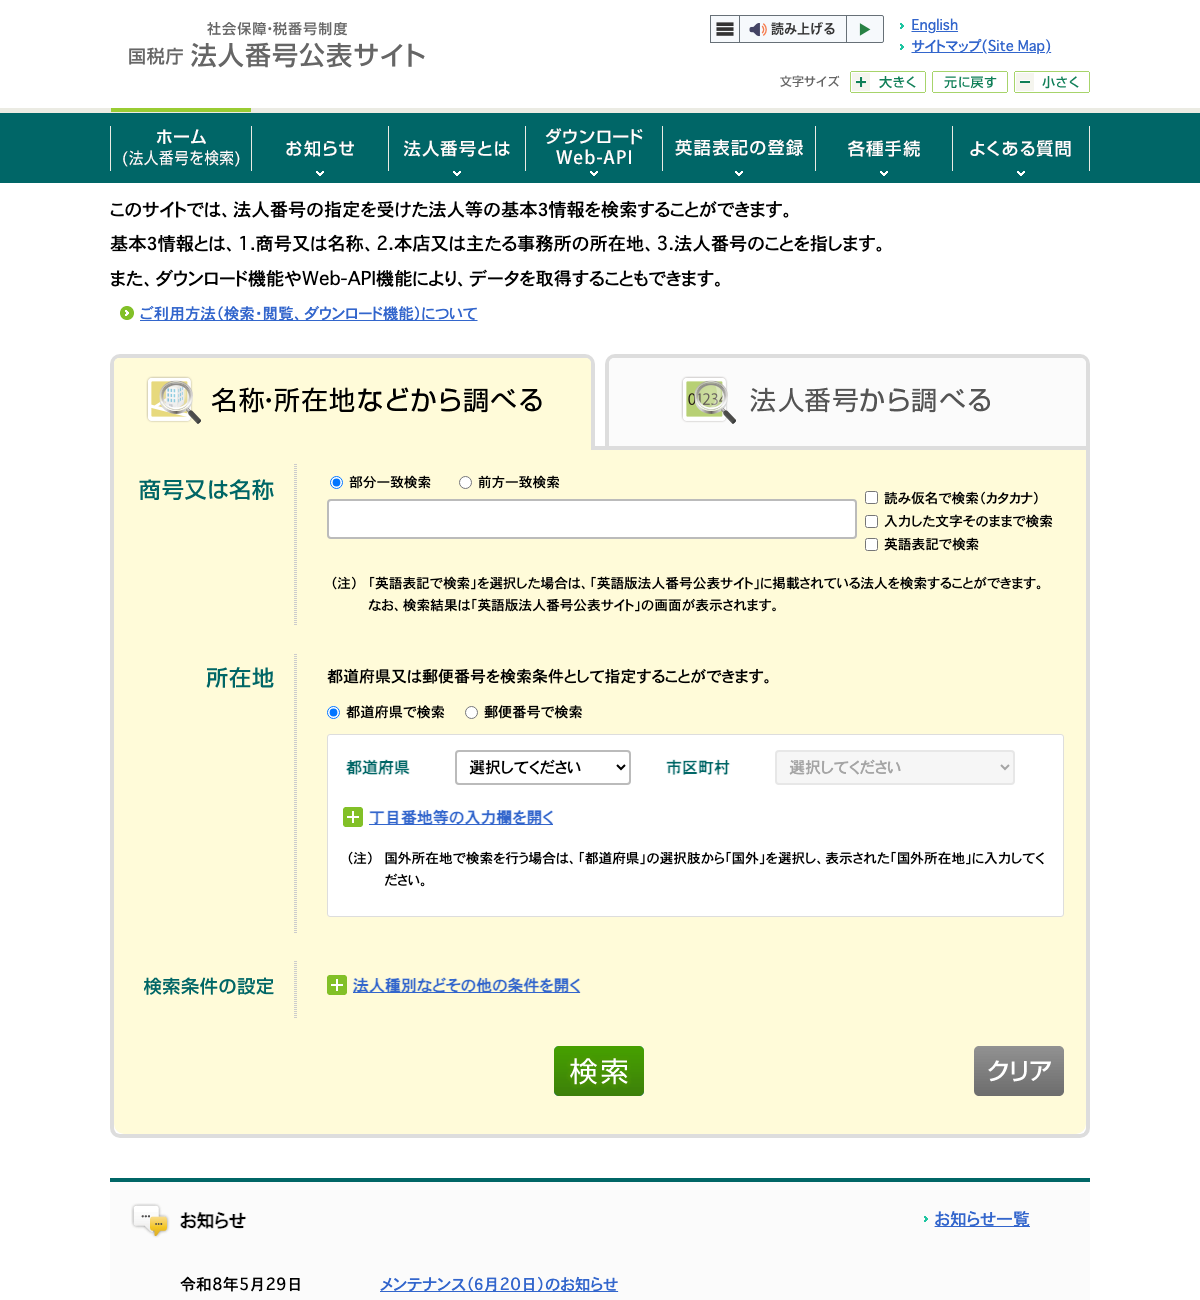Enable 入力した文字そのままで検索 checkbox
The height and width of the screenshot is (1300, 1200).
tap(871, 521)
